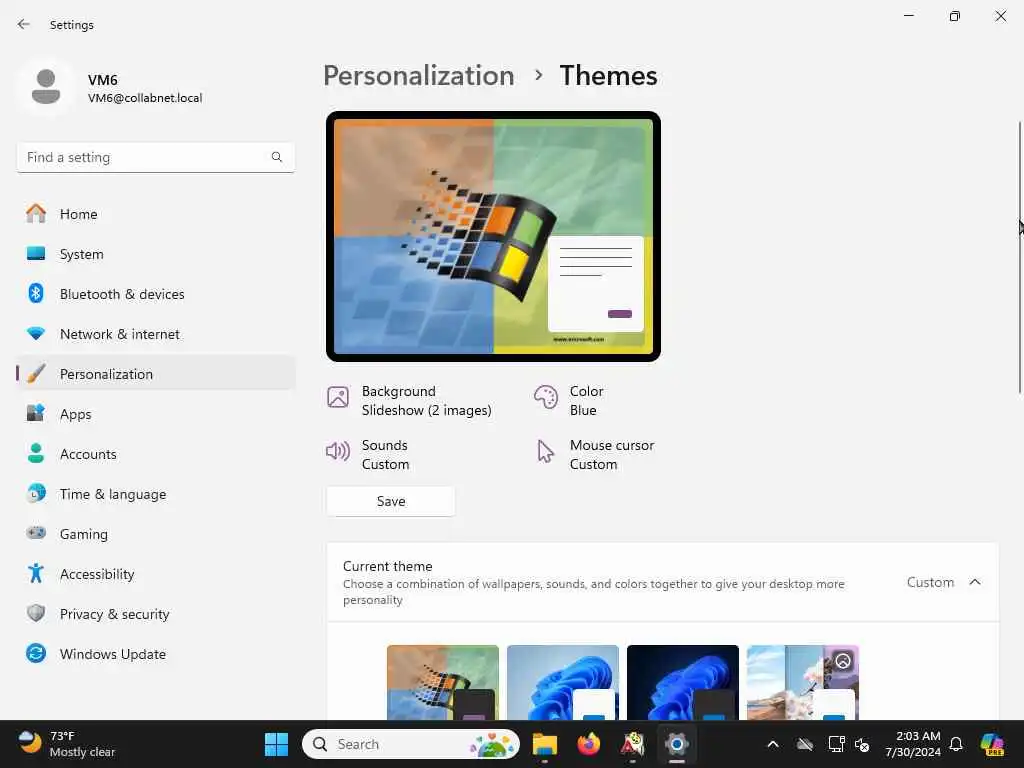Select the dark blue bloom theme thumbnail
Viewport: 1024px width, 768px height.
(x=682, y=682)
